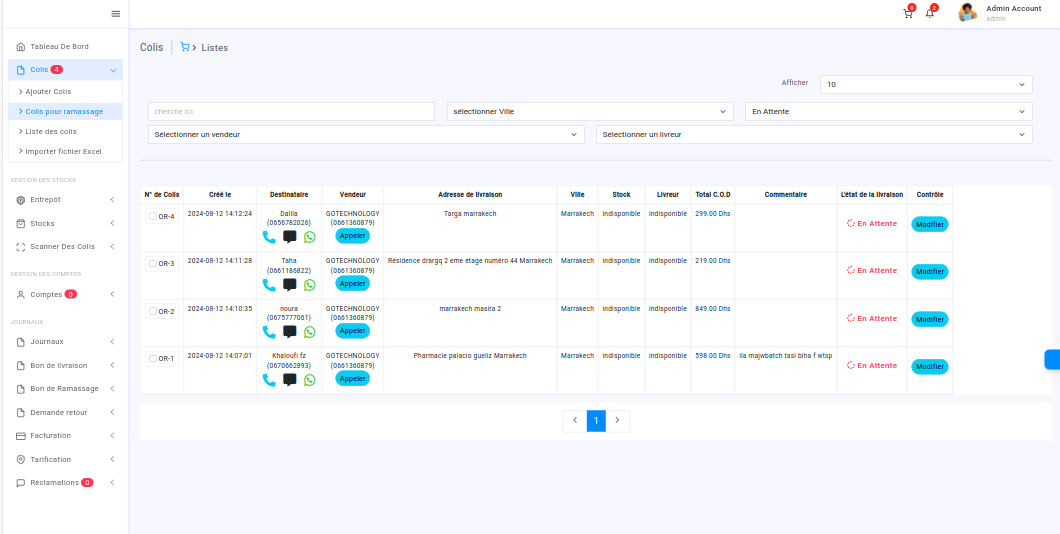Click the admin account avatar

967,13
